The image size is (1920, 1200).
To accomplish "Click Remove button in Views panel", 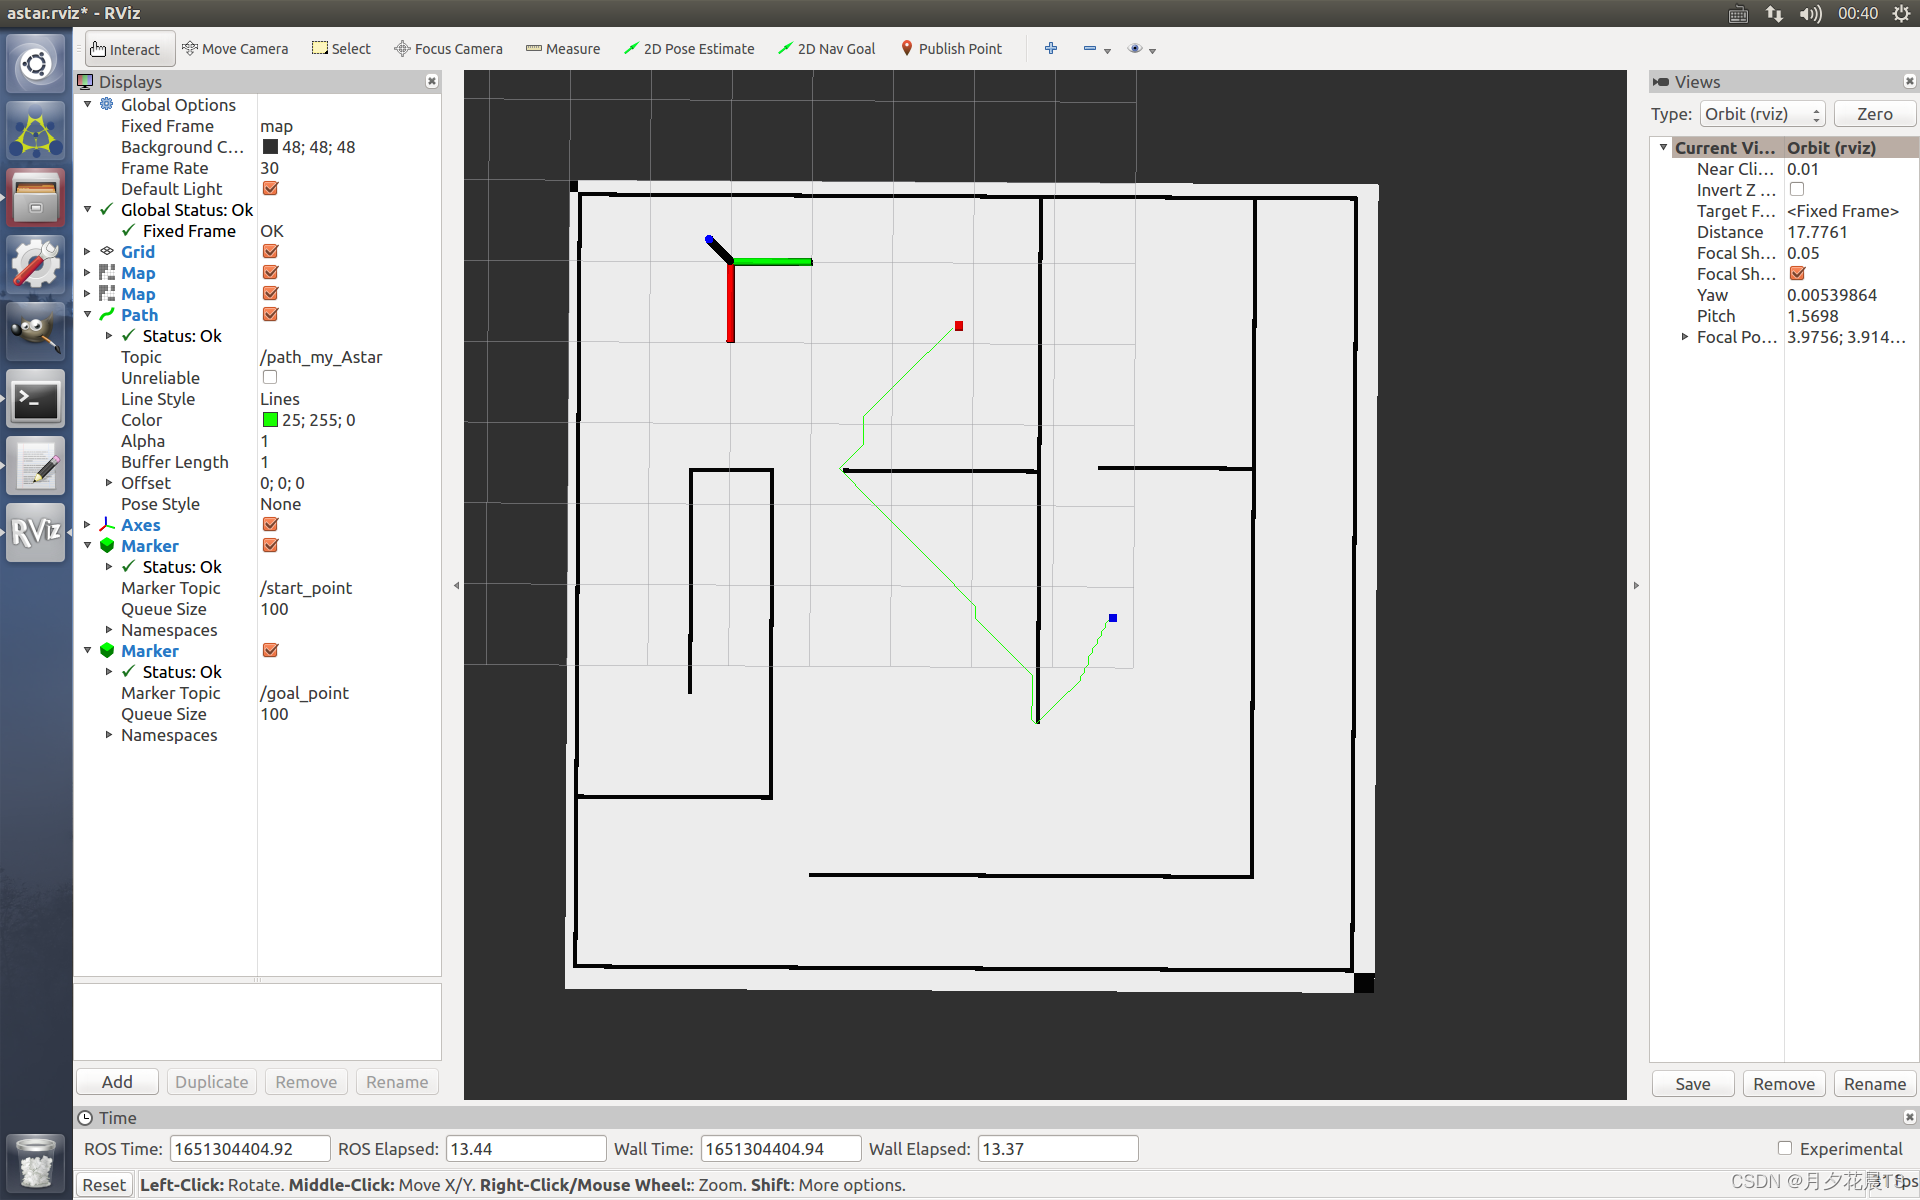I will pos(1784,1084).
